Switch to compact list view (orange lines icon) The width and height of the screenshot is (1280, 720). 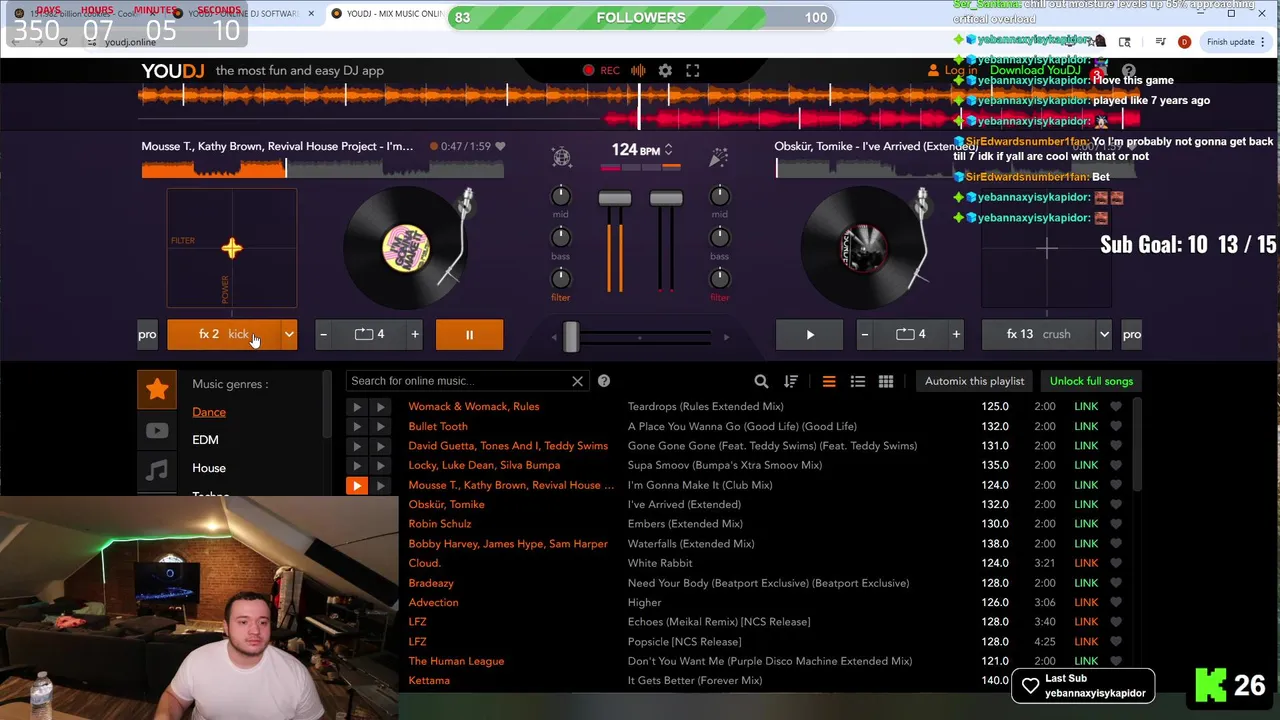point(828,381)
